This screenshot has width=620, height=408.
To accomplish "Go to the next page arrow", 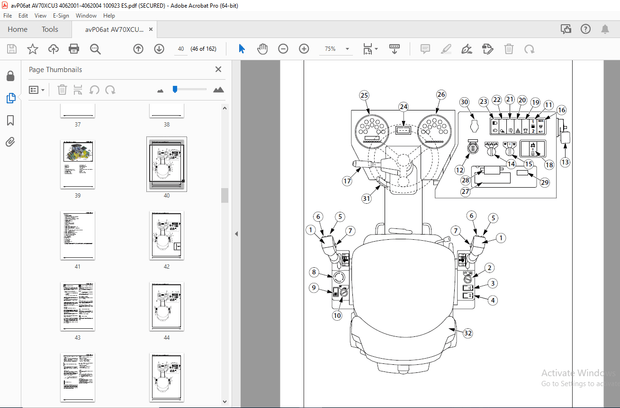I will 159,49.
